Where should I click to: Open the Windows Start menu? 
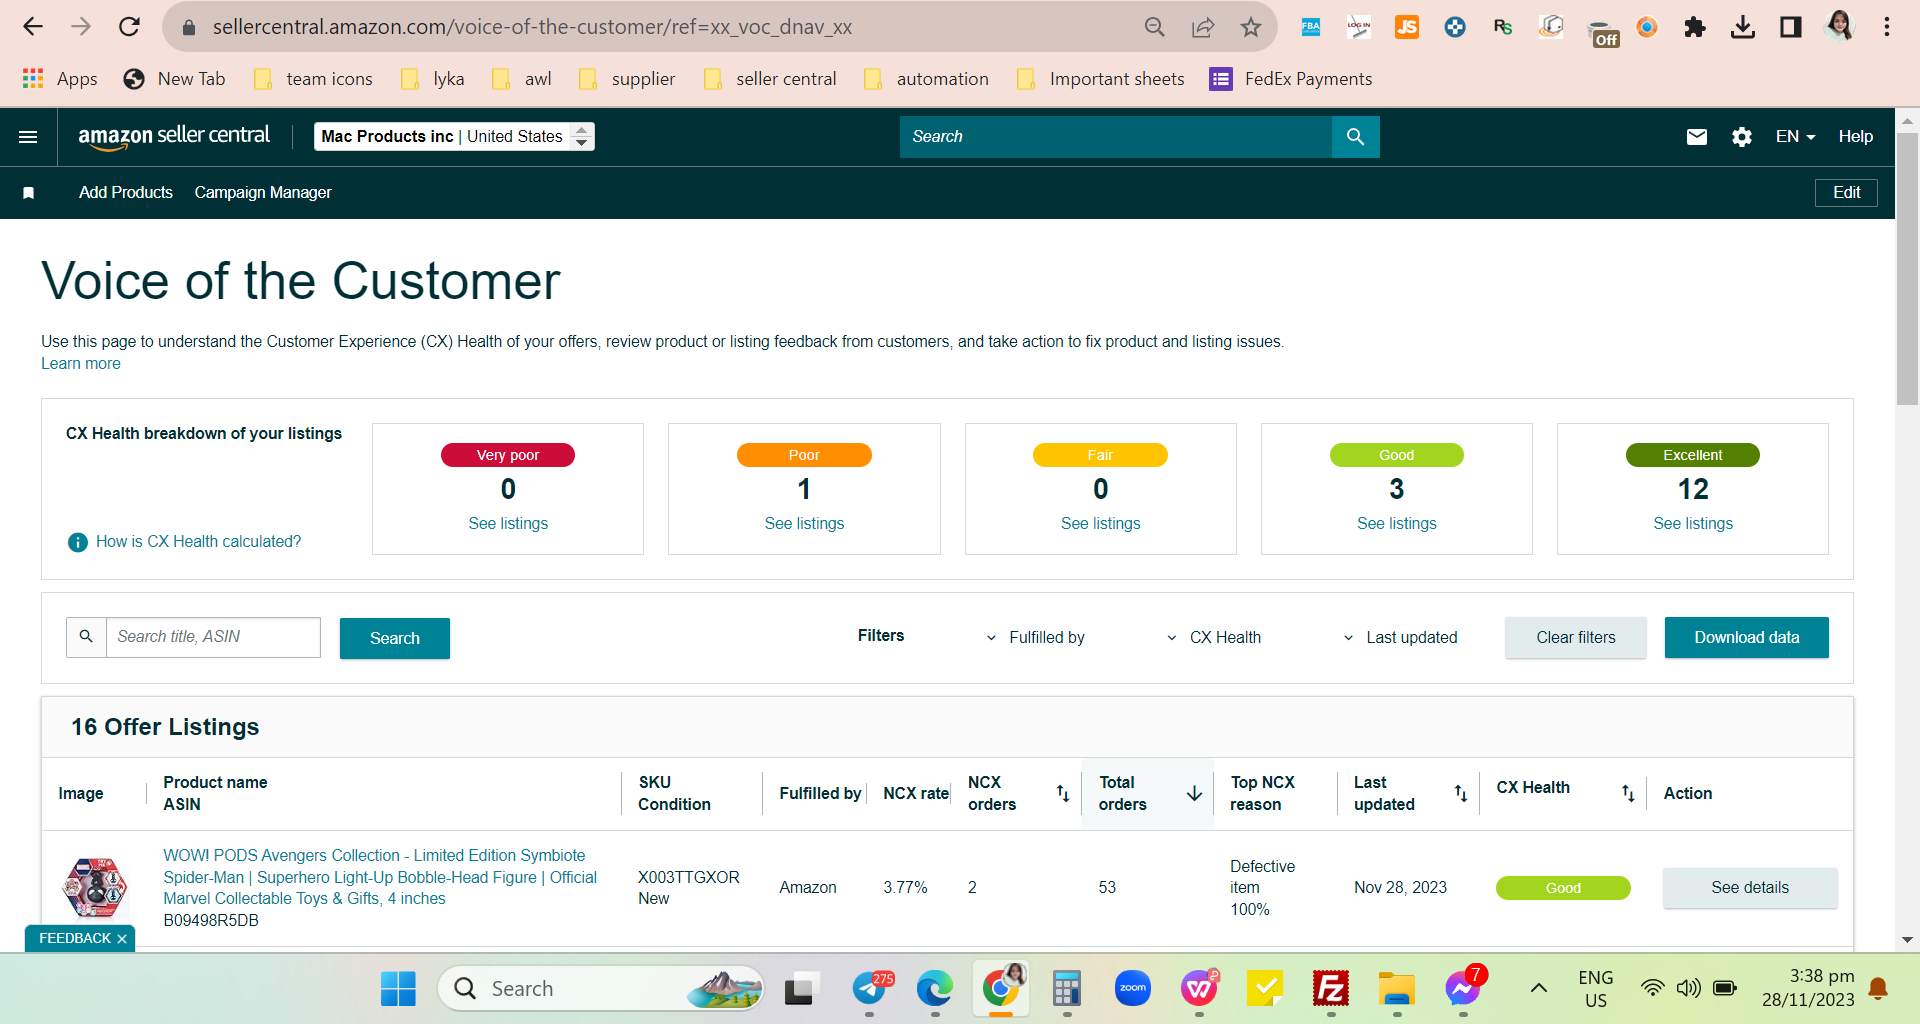pos(398,989)
